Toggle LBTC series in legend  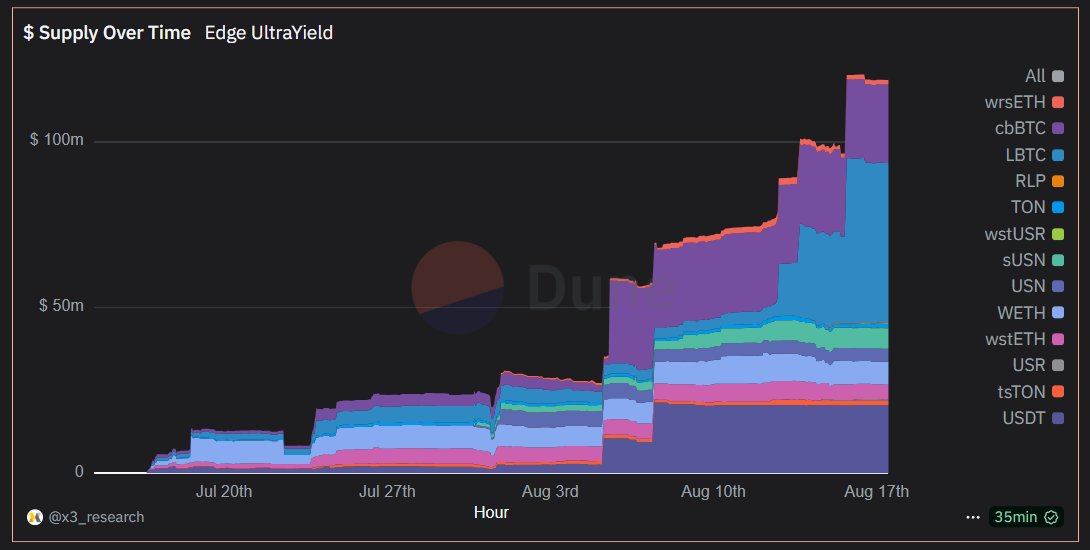tap(1034, 155)
